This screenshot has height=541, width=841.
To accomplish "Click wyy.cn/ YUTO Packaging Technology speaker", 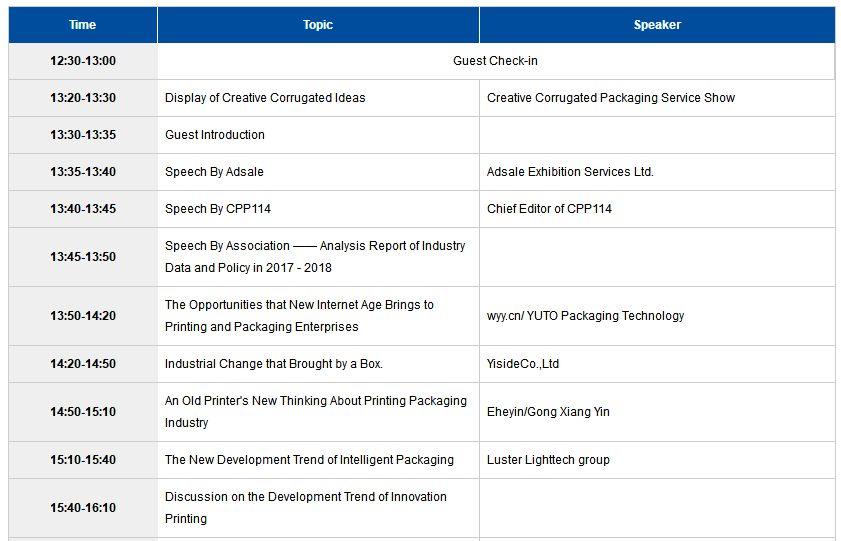I will click(x=585, y=316).
